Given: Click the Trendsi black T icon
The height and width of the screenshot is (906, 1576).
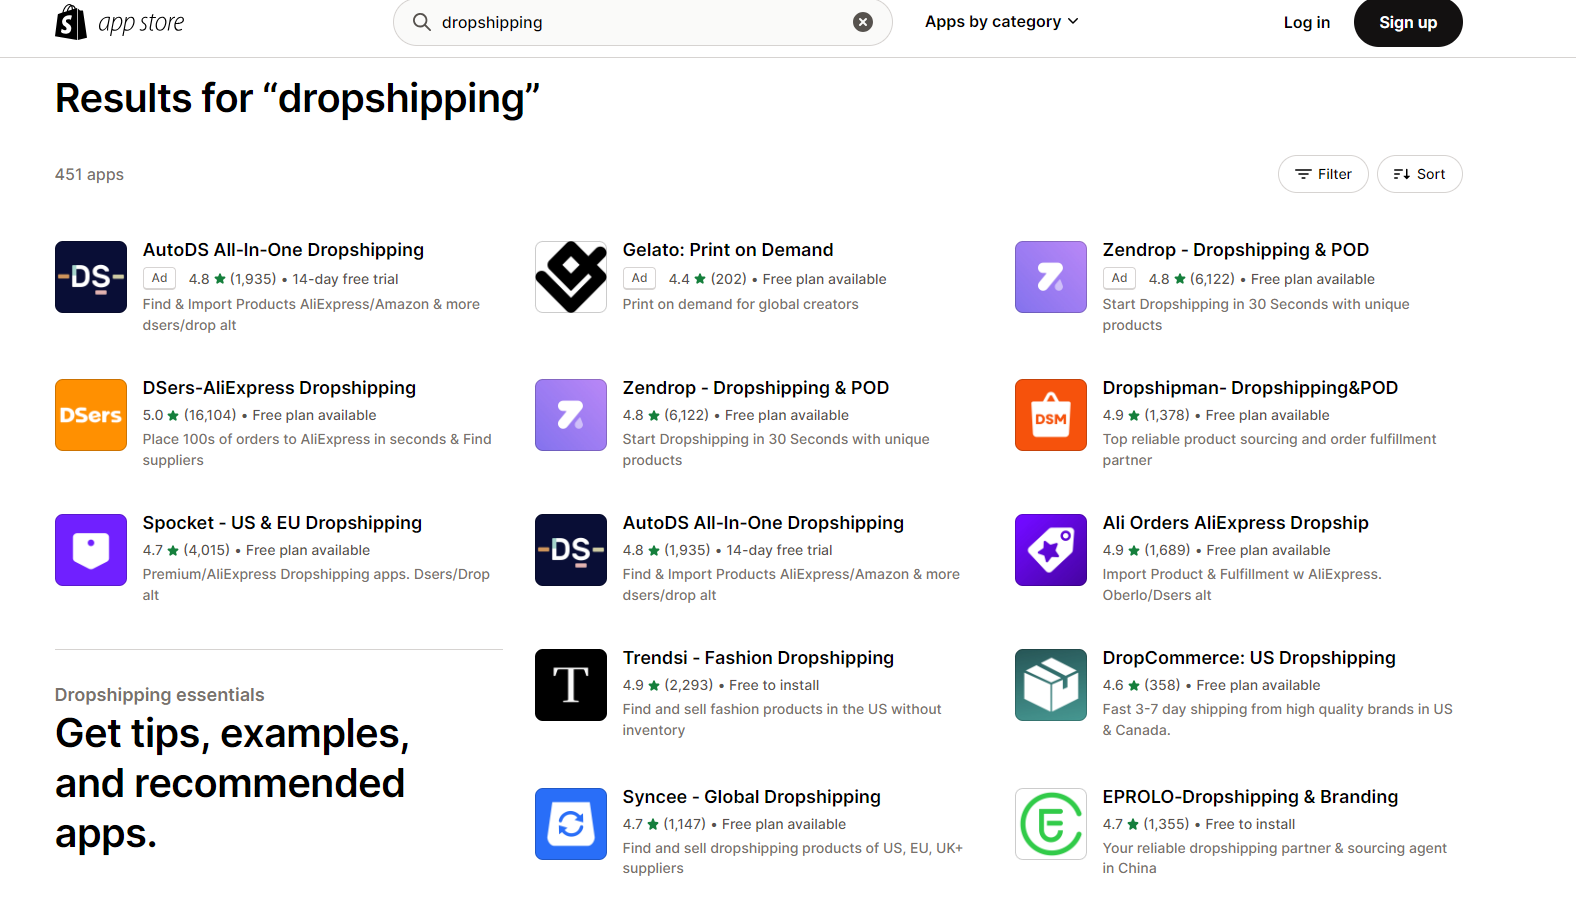Looking at the screenshot, I should [x=571, y=685].
